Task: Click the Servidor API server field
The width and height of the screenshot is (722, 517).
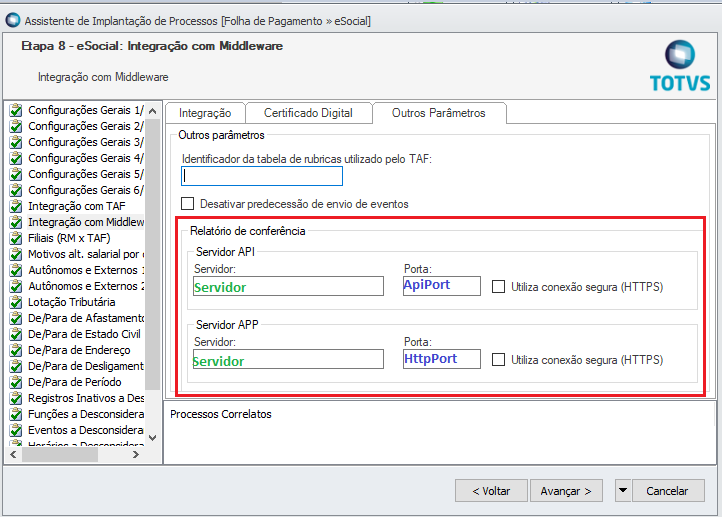Action: 288,286
